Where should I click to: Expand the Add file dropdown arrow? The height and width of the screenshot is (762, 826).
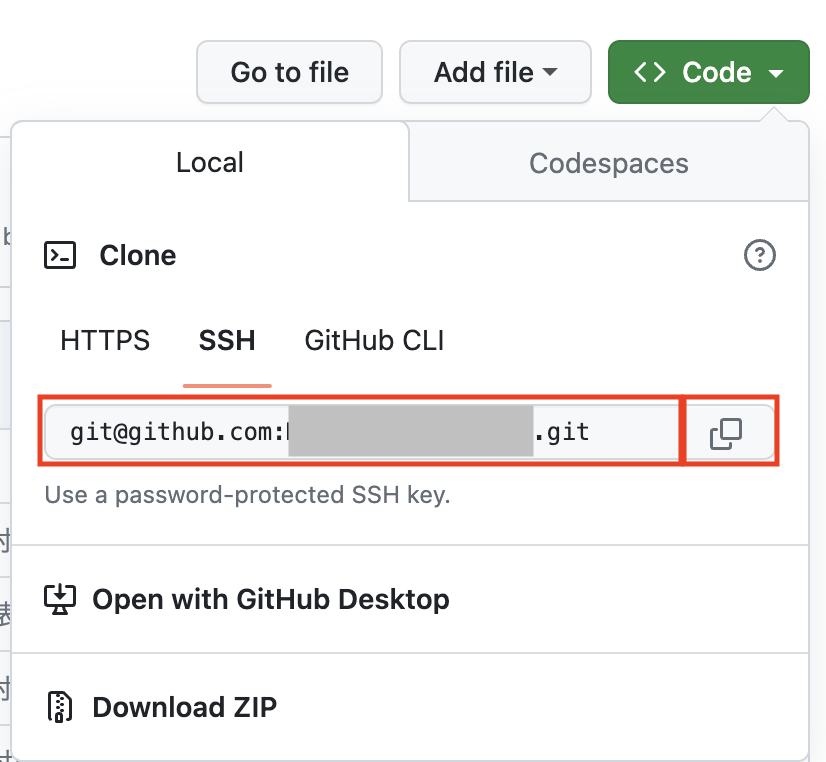(x=550, y=73)
